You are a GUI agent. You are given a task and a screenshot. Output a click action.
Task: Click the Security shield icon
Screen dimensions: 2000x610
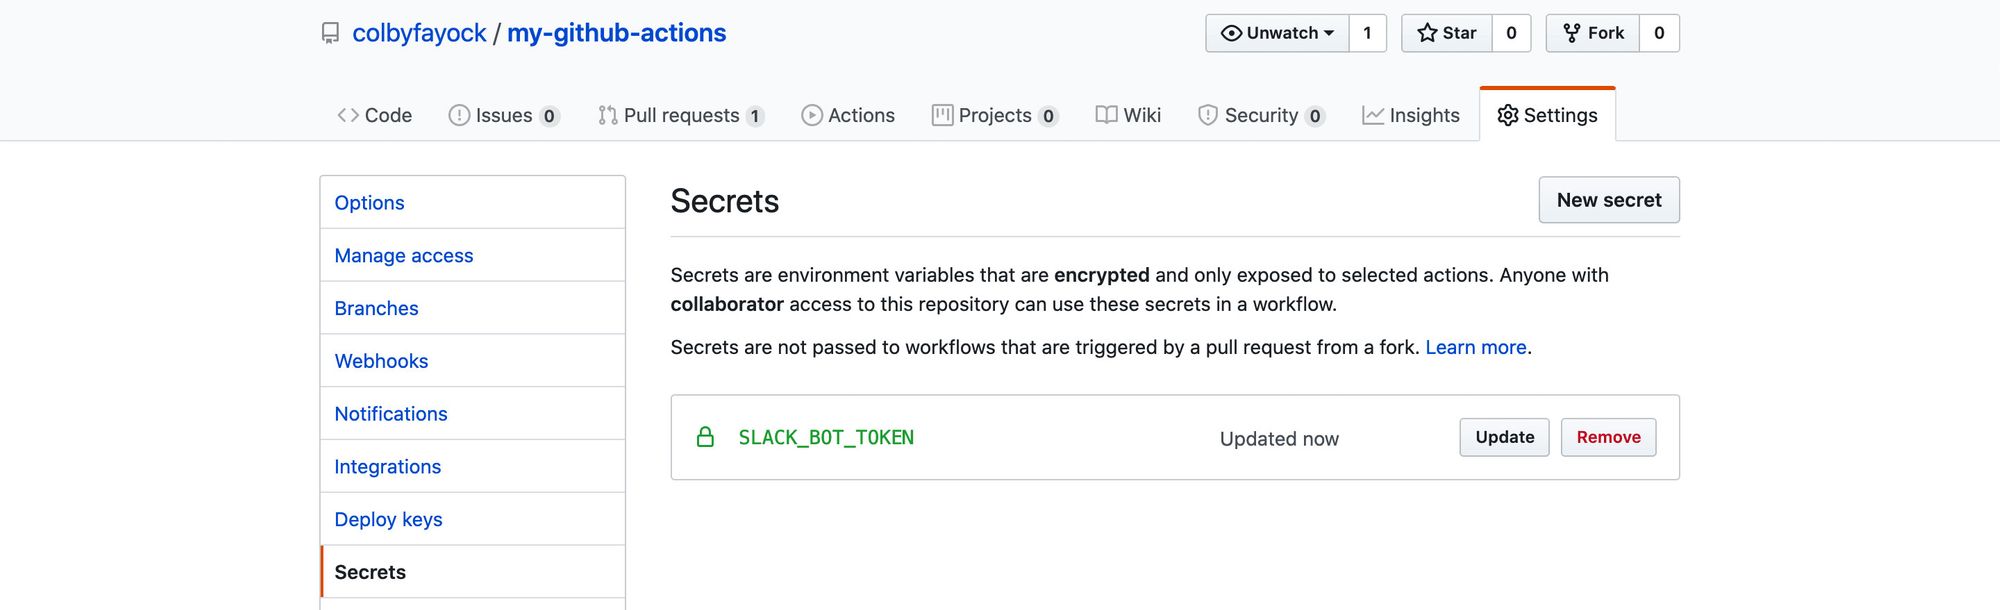point(1208,115)
